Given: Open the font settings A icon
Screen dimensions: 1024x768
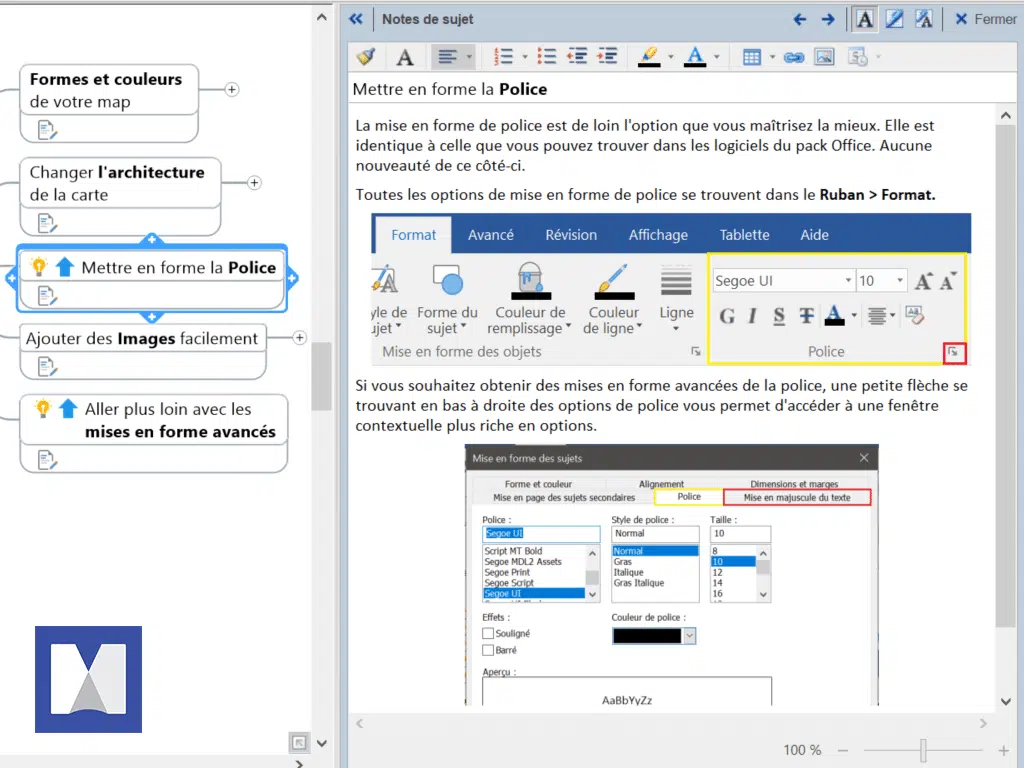Looking at the screenshot, I should point(404,57).
